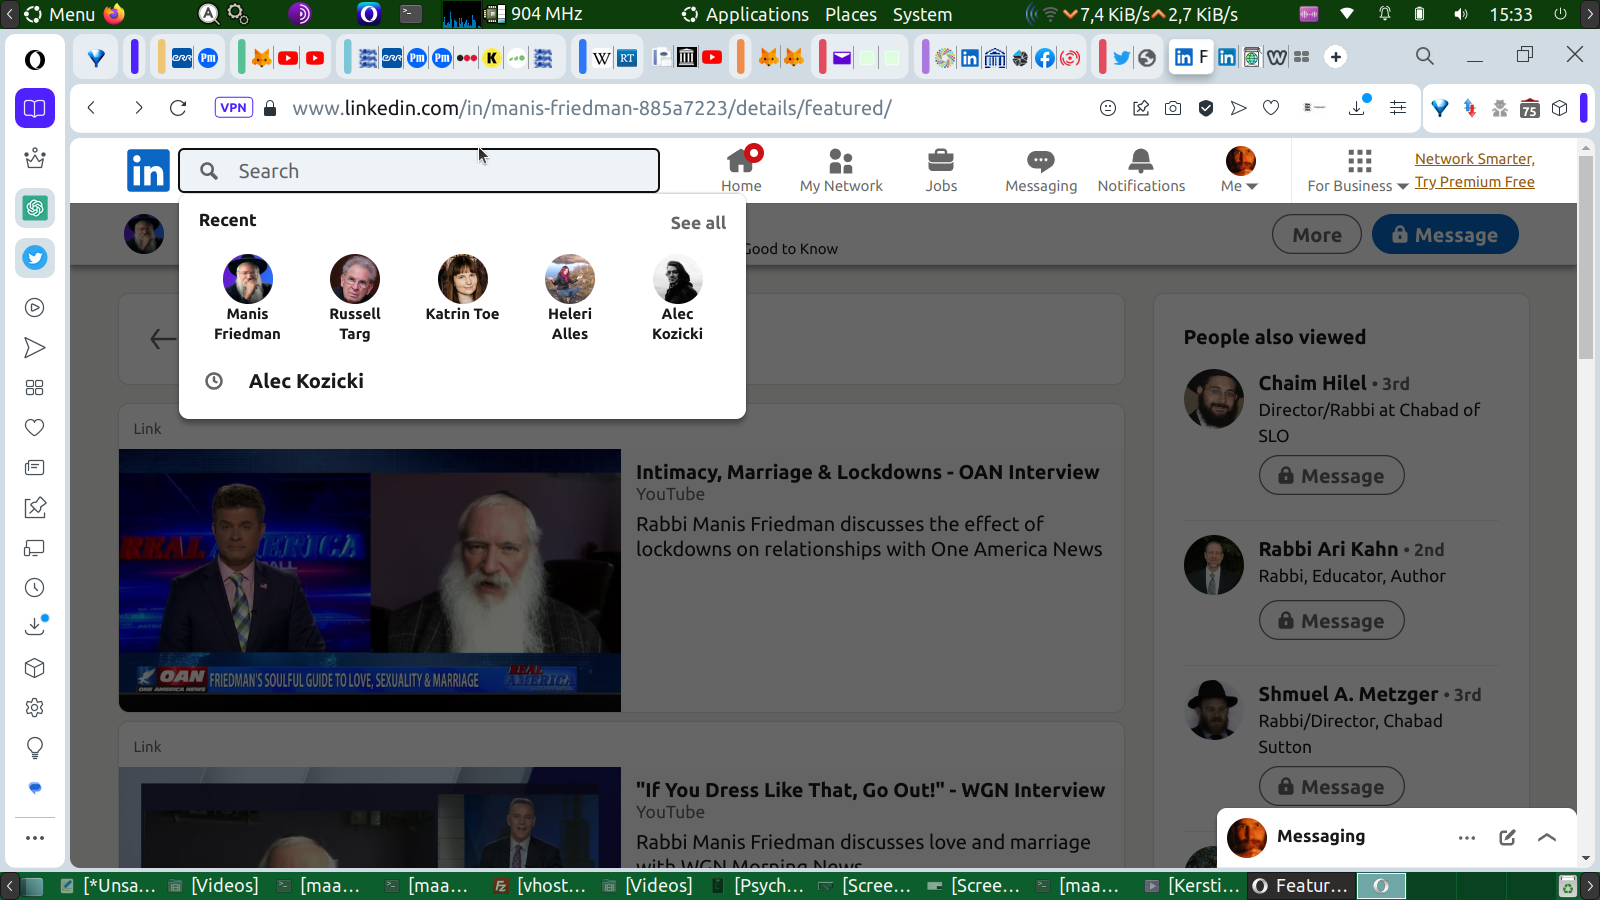Message Rabbi Ari Kahn
Screen dimensions: 1600x900
coord(1331,621)
